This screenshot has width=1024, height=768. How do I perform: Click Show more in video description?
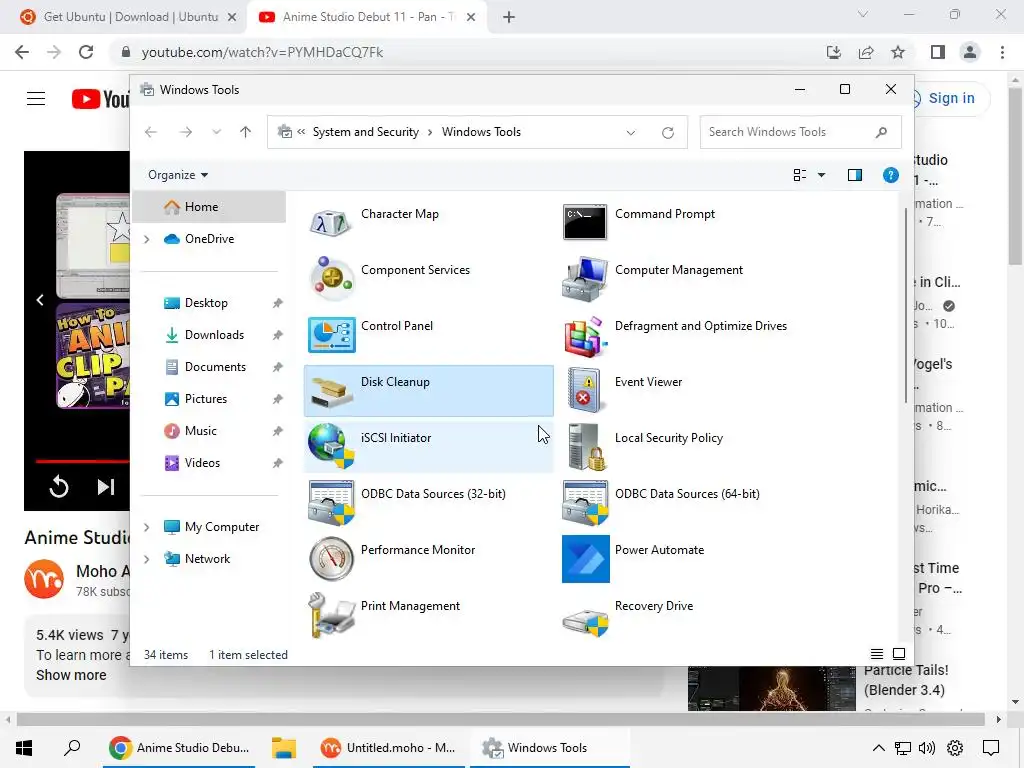(x=71, y=675)
